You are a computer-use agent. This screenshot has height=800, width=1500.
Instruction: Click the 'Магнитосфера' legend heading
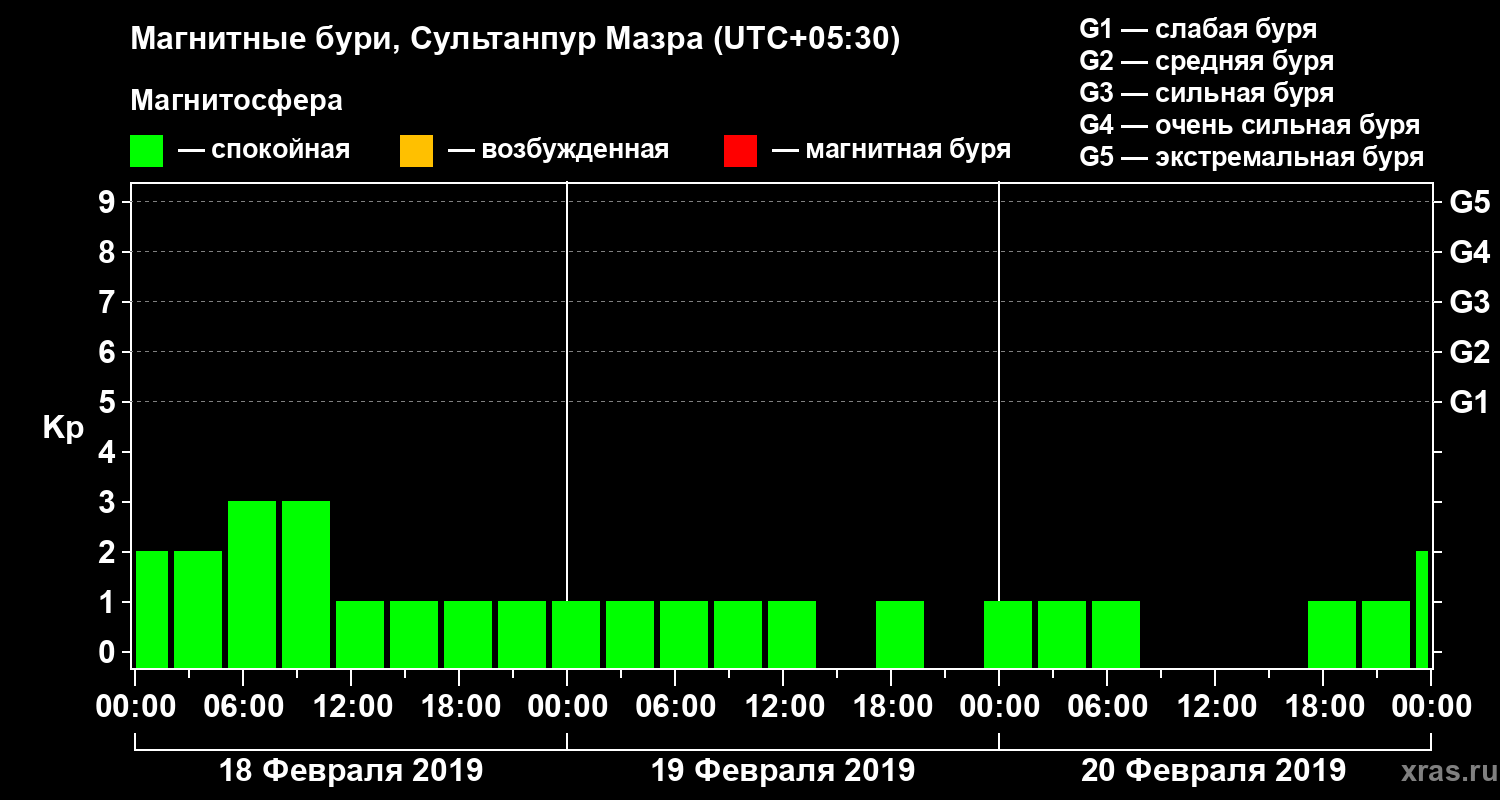(x=236, y=101)
